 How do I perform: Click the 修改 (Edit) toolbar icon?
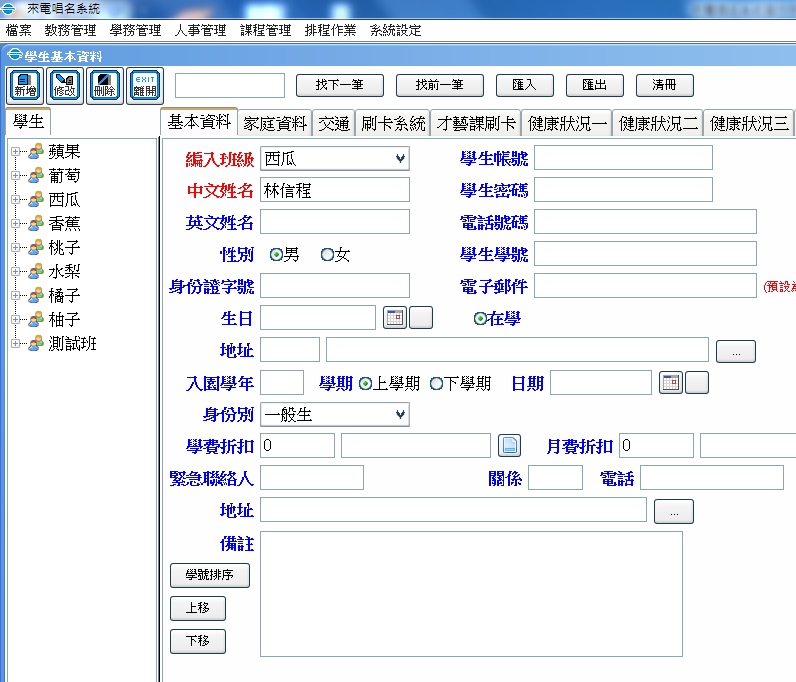(65, 85)
